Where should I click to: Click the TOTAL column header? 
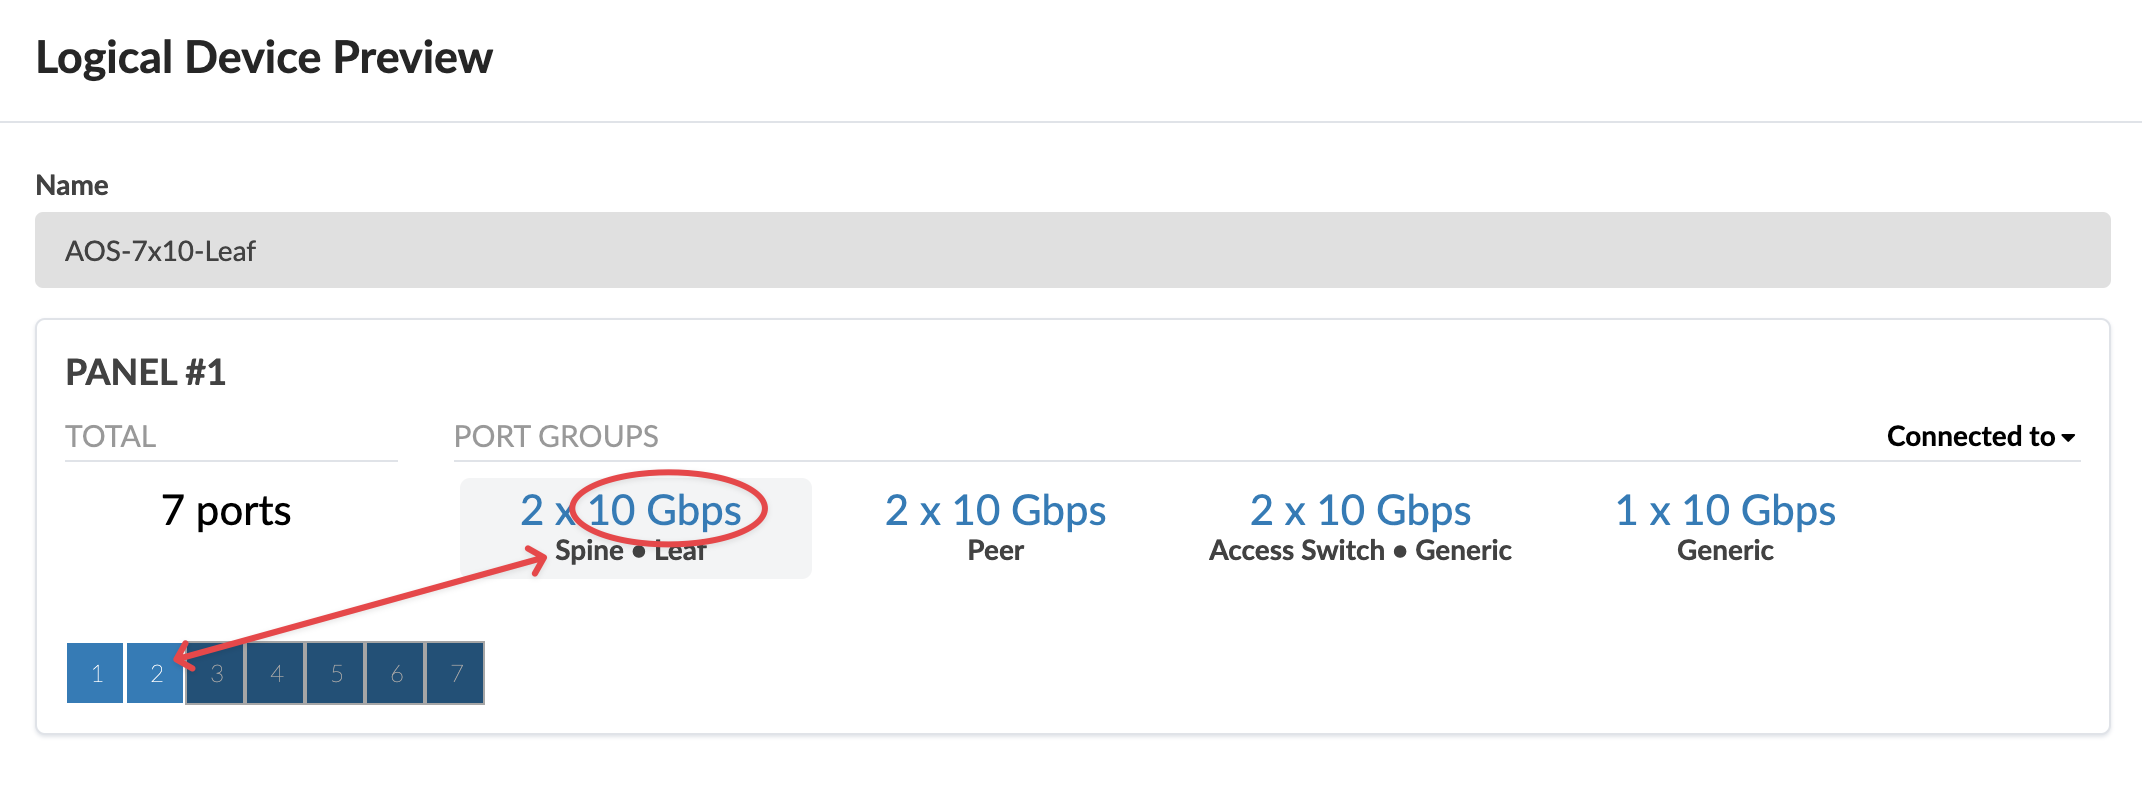click(x=111, y=436)
